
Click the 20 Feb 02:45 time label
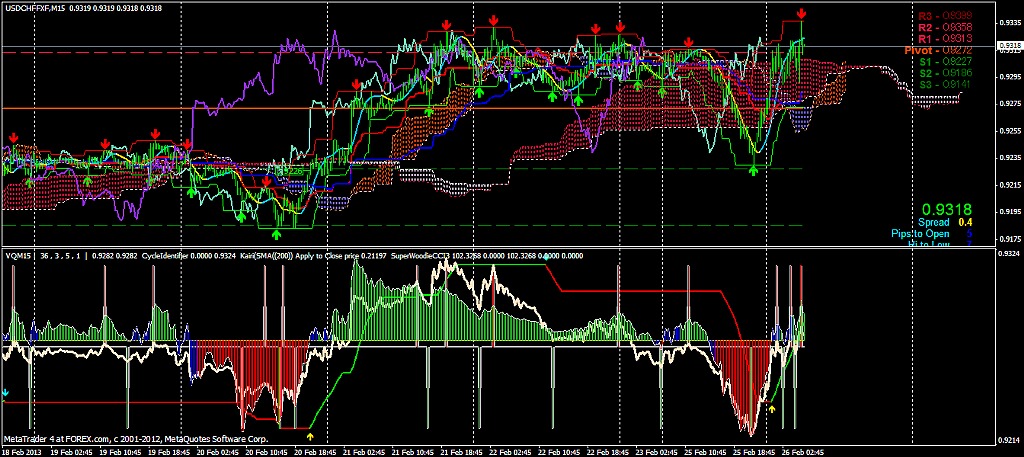tap(219, 452)
